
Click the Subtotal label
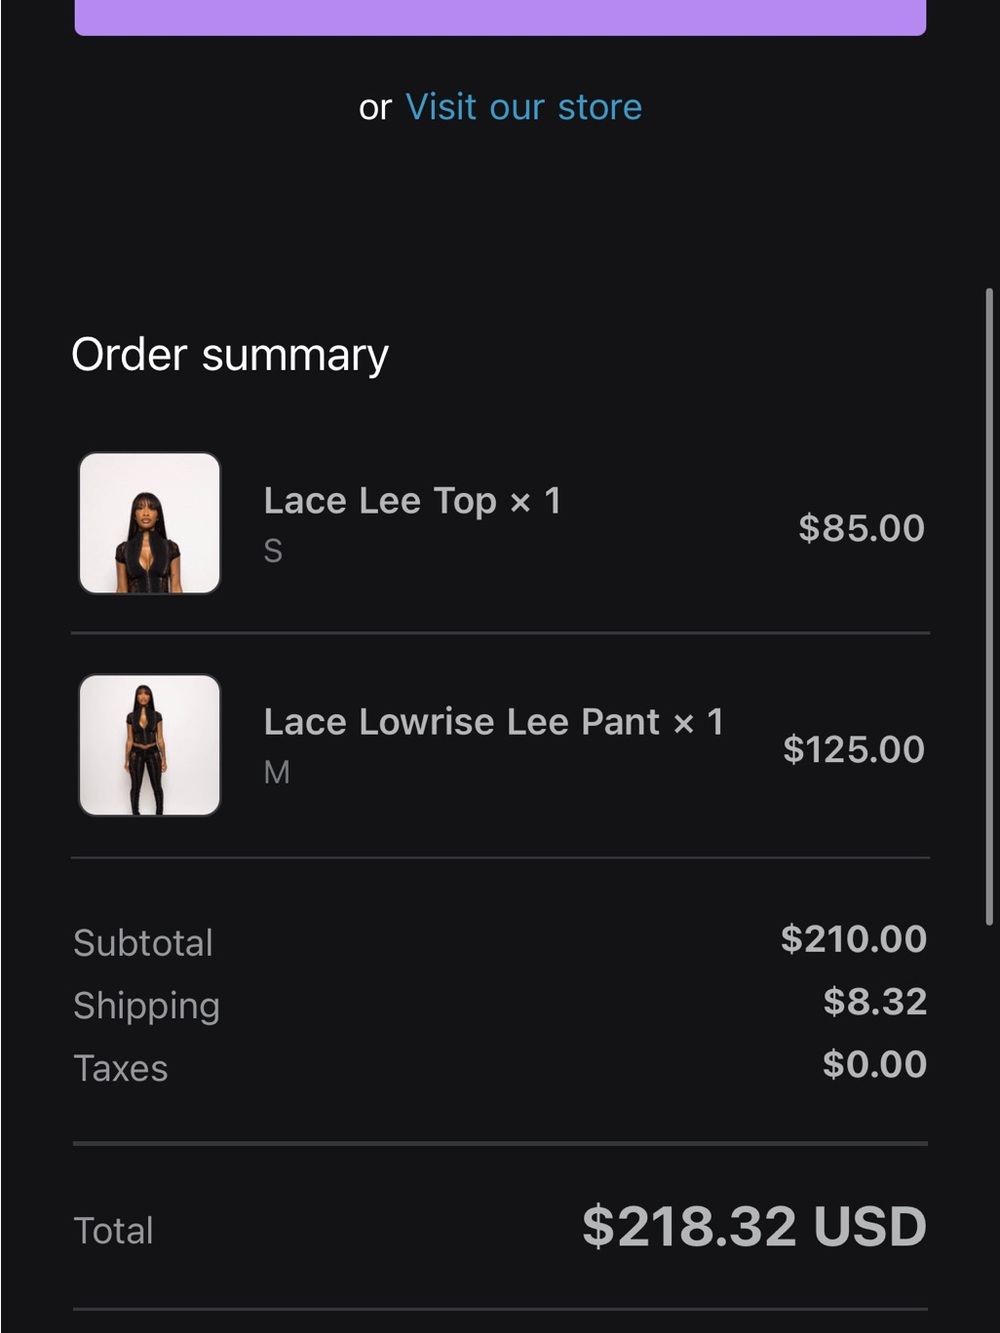click(x=143, y=943)
